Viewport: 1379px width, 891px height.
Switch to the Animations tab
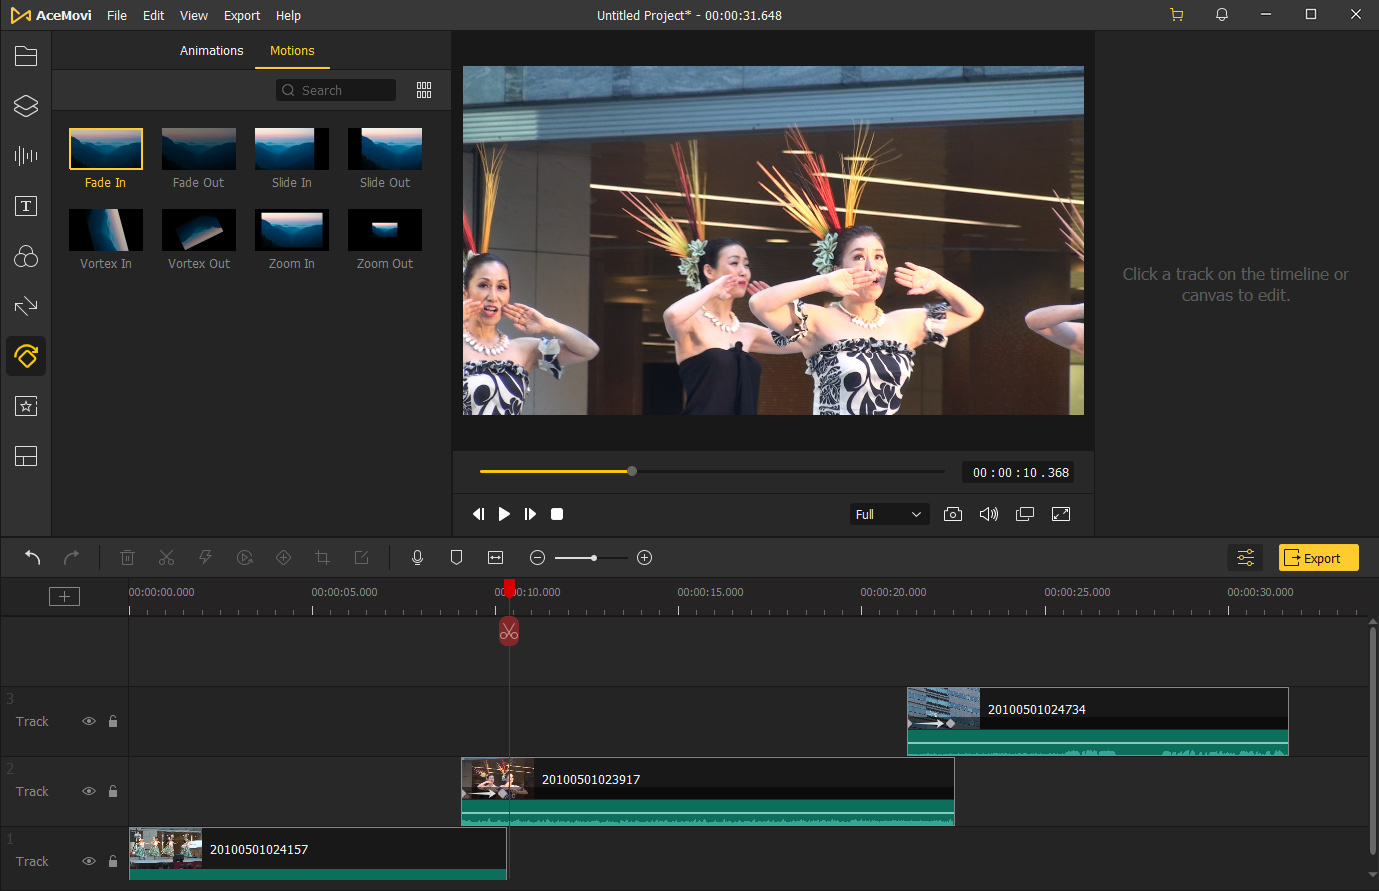point(211,50)
